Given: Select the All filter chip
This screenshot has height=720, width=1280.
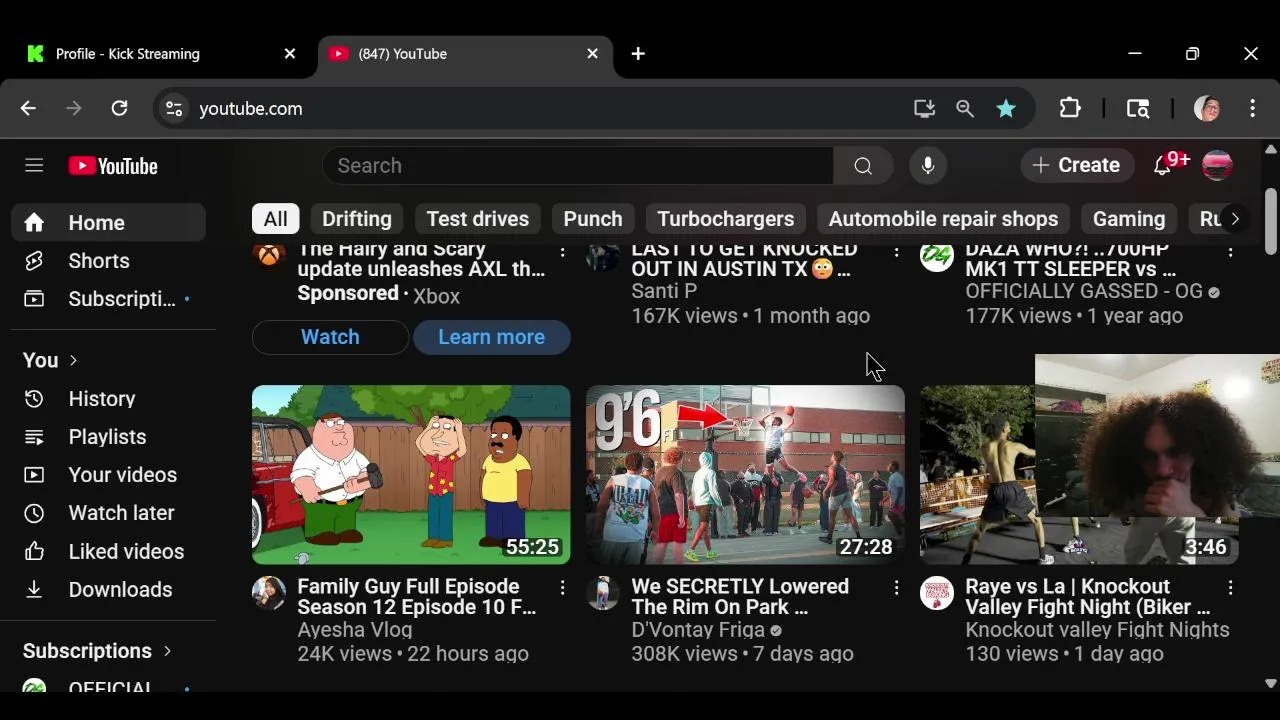Looking at the screenshot, I should pyautogui.click(x=275, y=219).
